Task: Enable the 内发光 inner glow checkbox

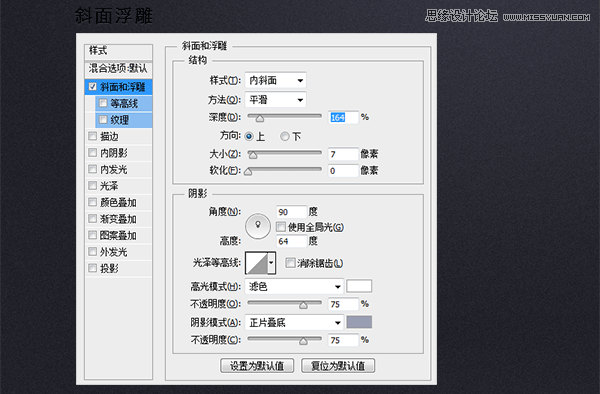Action: coord(93,169)
